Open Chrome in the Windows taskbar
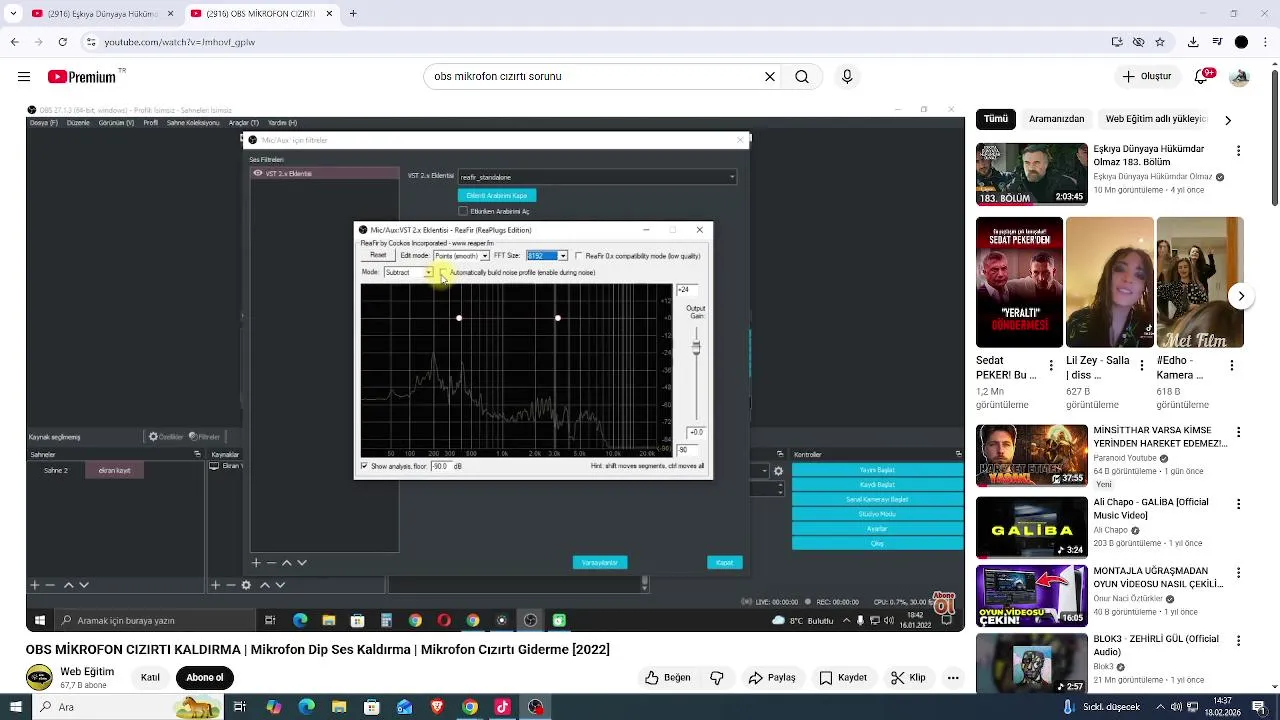This screenshot has width=1280, height=720. (470, 707)
